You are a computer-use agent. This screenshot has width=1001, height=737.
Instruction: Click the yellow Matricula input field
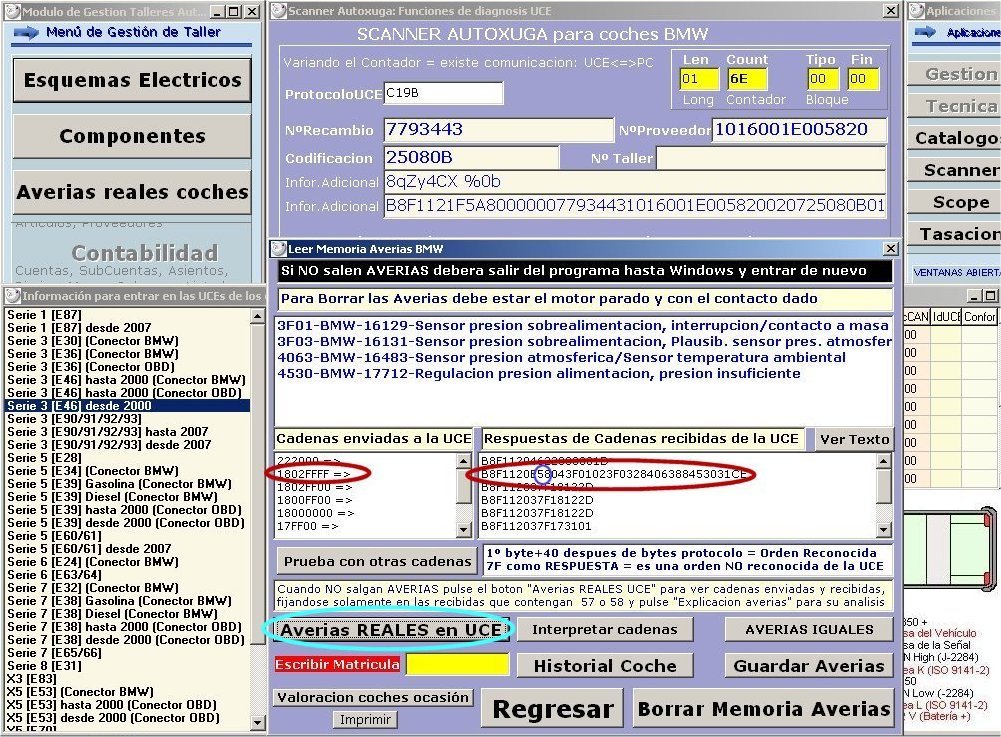[457, 665]
